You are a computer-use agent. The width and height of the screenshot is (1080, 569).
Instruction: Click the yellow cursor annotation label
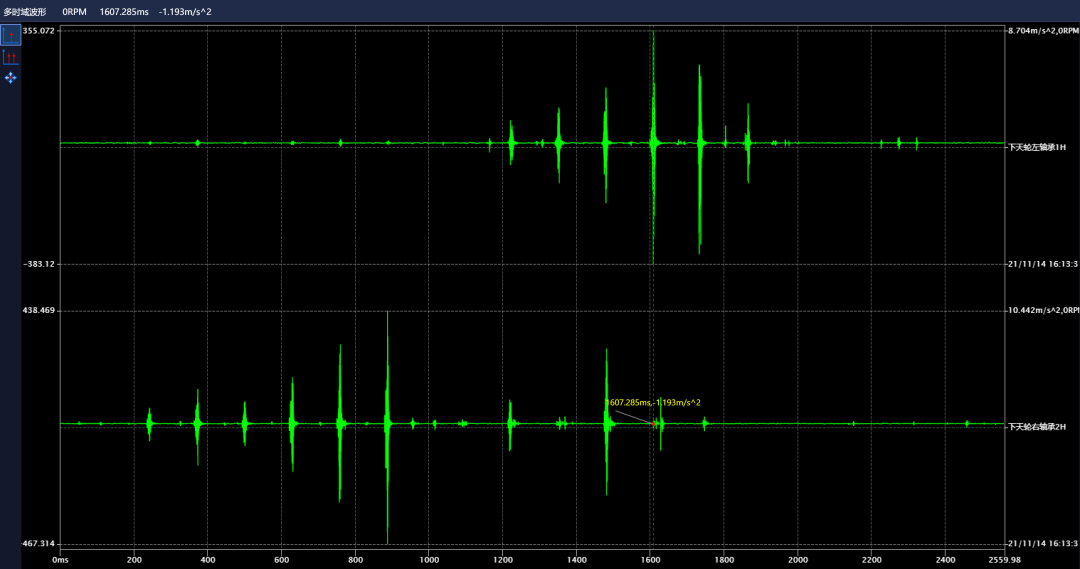(653, 403)
